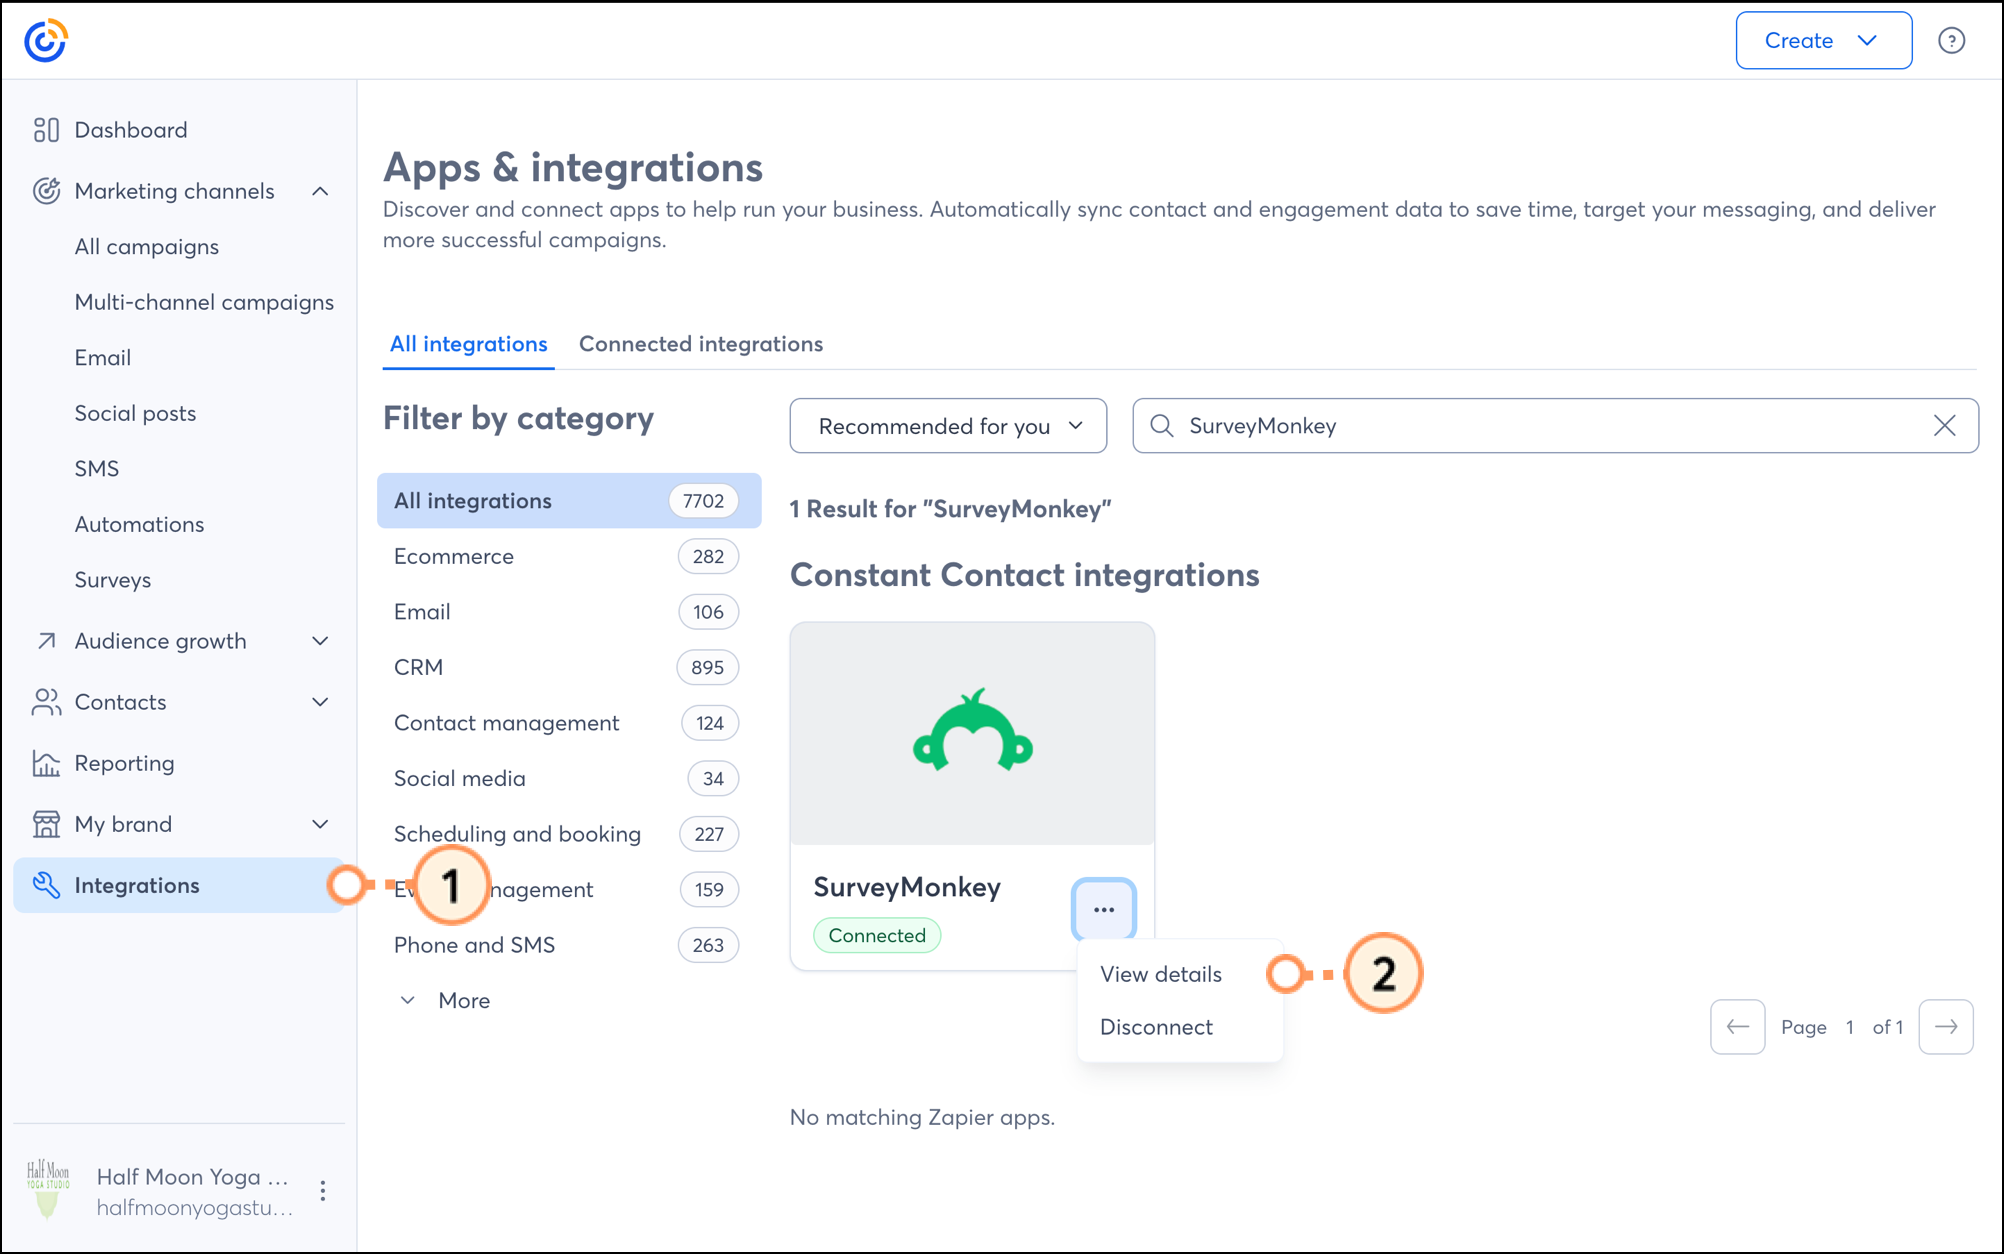This screenshot has width=2004, height=1254.
Task: Click the Marketing channels target icon
Action: pos(46,191)
